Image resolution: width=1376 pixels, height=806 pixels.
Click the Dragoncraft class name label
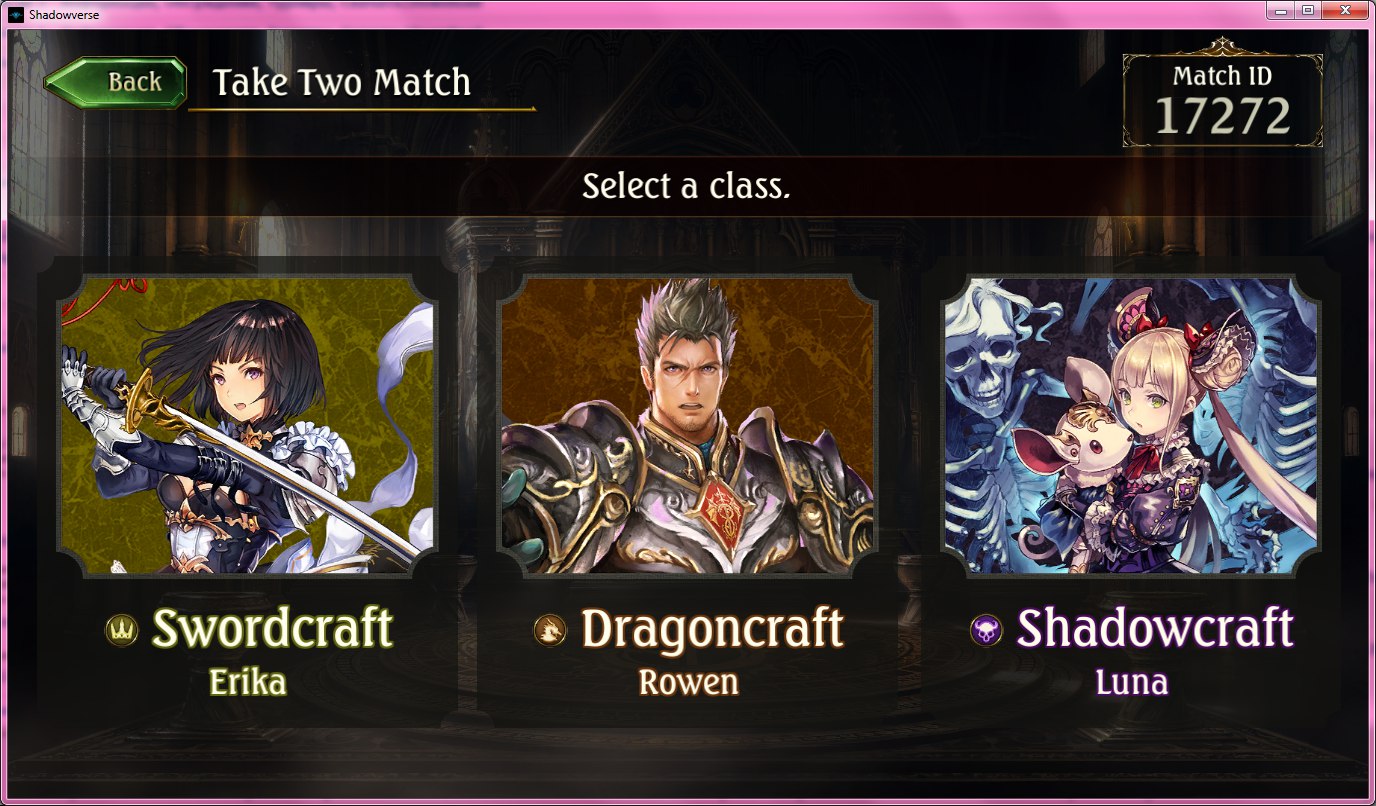point(712,629)
